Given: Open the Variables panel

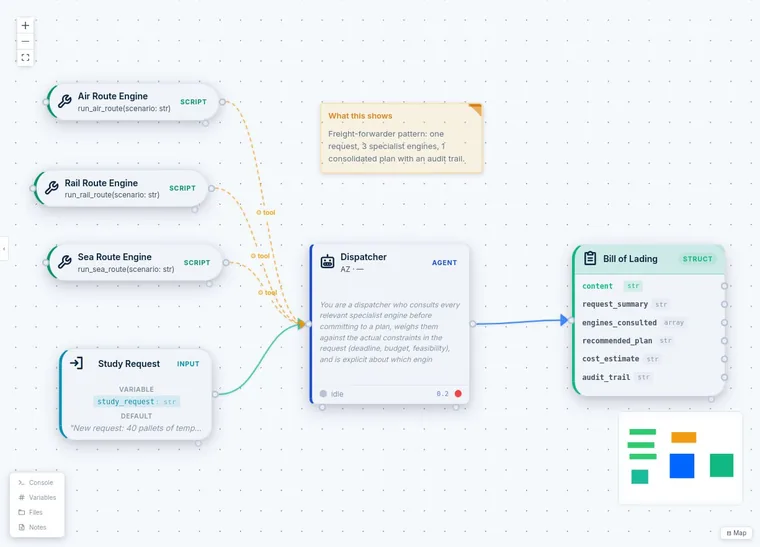Looking at the screenshot, I should click(37, 497).
